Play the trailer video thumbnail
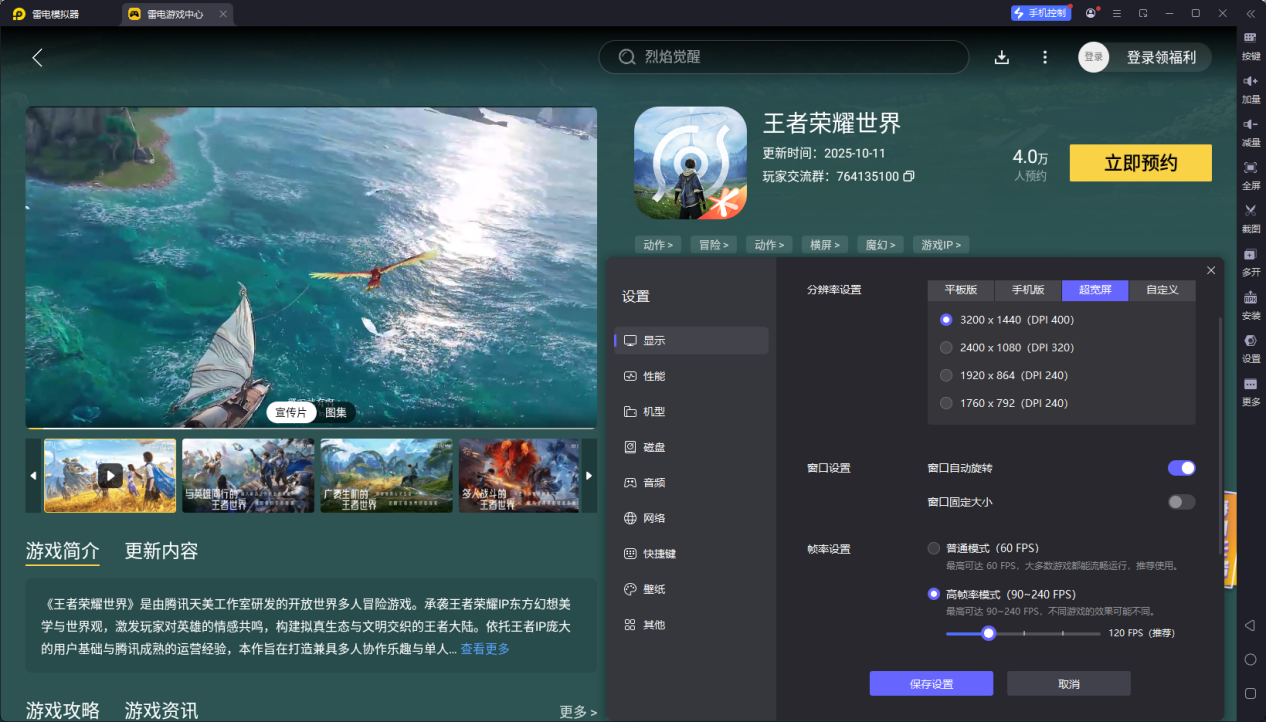The image size is (1266, 722). click(110, 475)
